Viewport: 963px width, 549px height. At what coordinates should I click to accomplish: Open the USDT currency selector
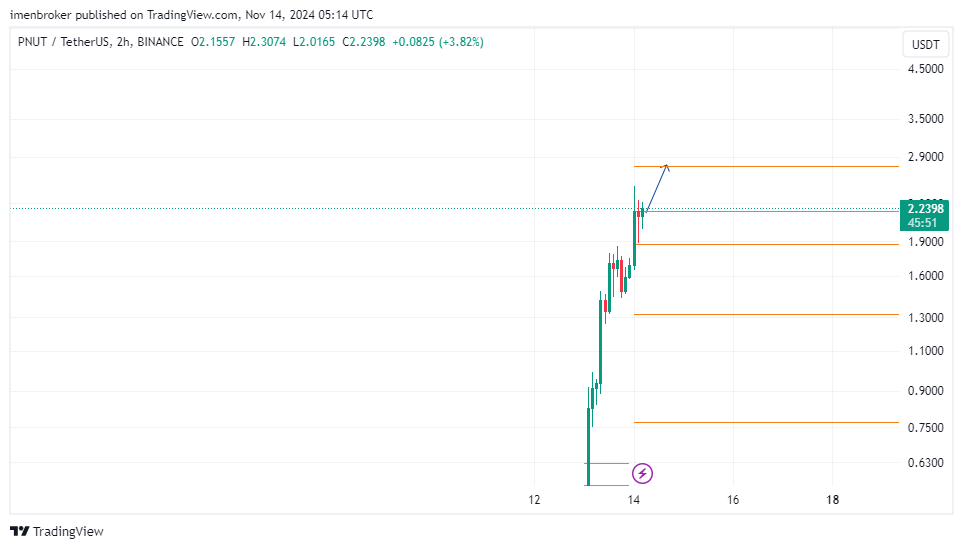(923, 45)
